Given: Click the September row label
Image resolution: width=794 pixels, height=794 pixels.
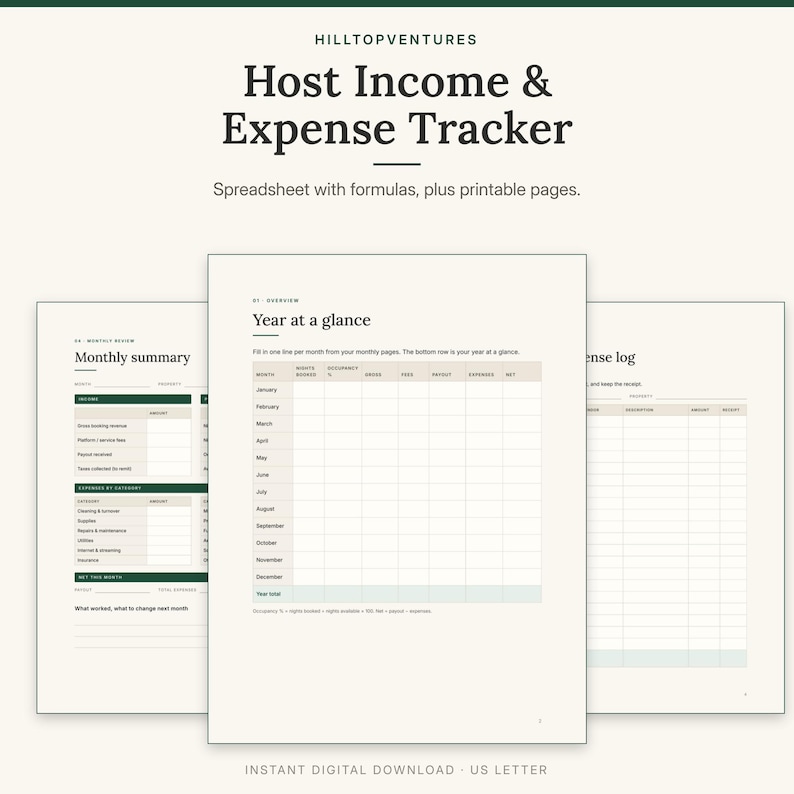Looking at the screenshot, I should coord(270,526).
